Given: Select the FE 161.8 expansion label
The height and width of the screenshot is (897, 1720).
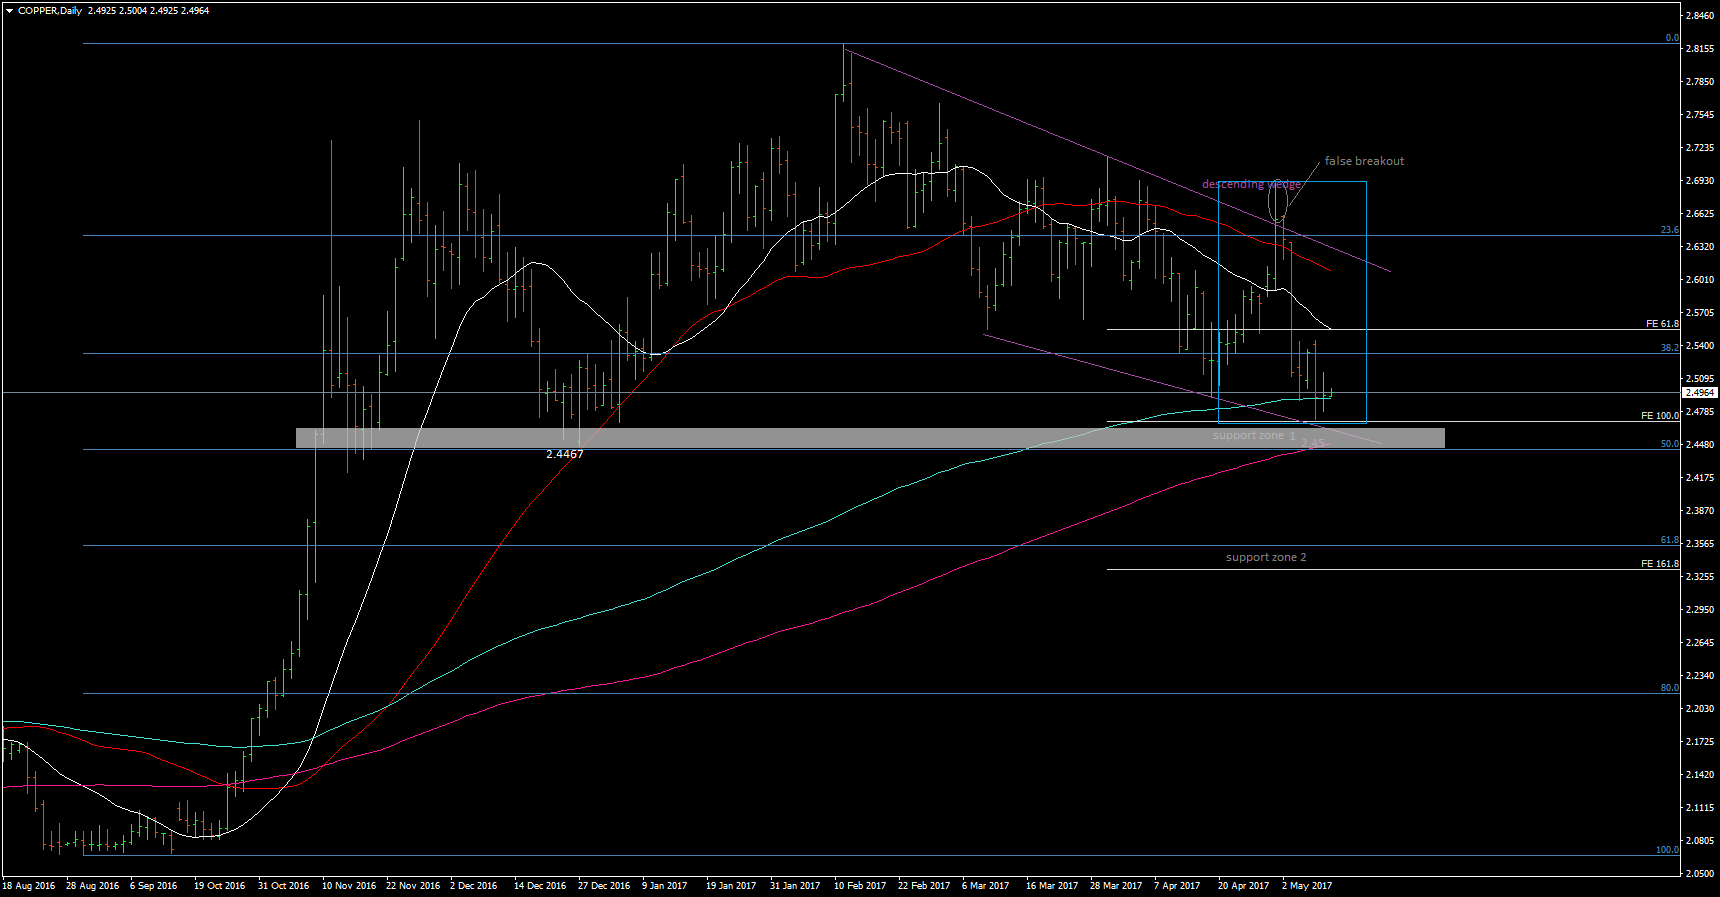Looking at the screenshot, I should click(1659, 564).
